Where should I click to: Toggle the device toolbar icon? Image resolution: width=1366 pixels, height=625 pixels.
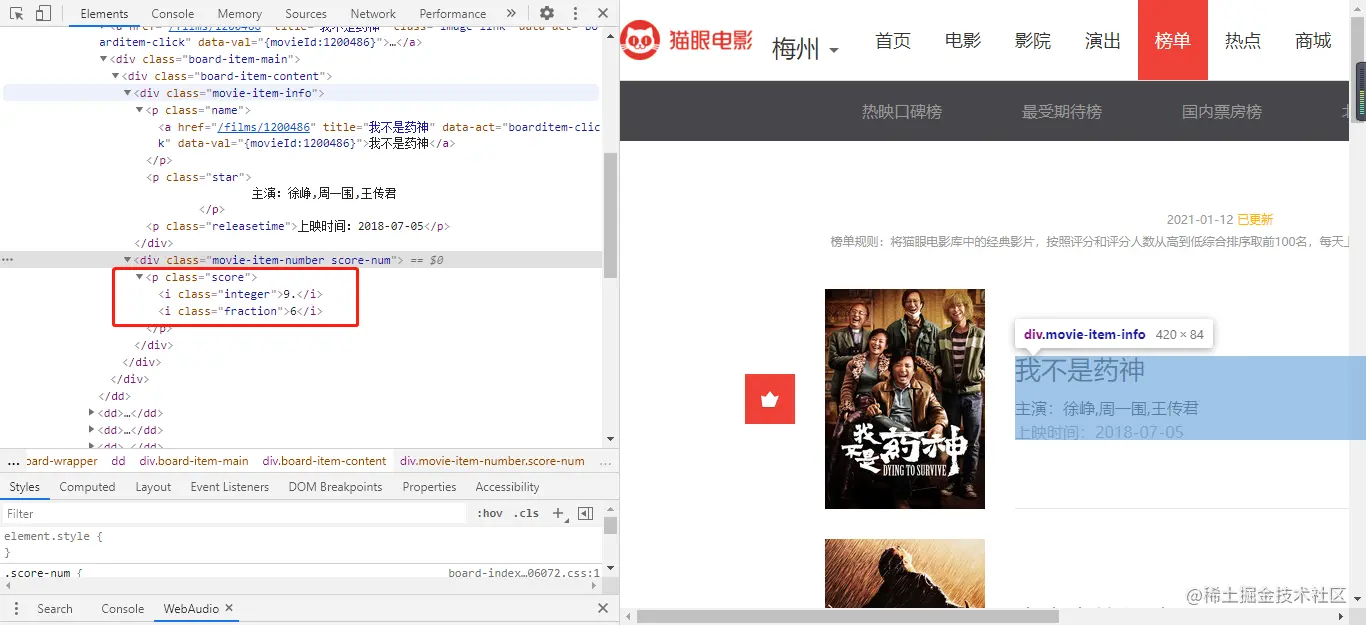[x=43, y=13]
